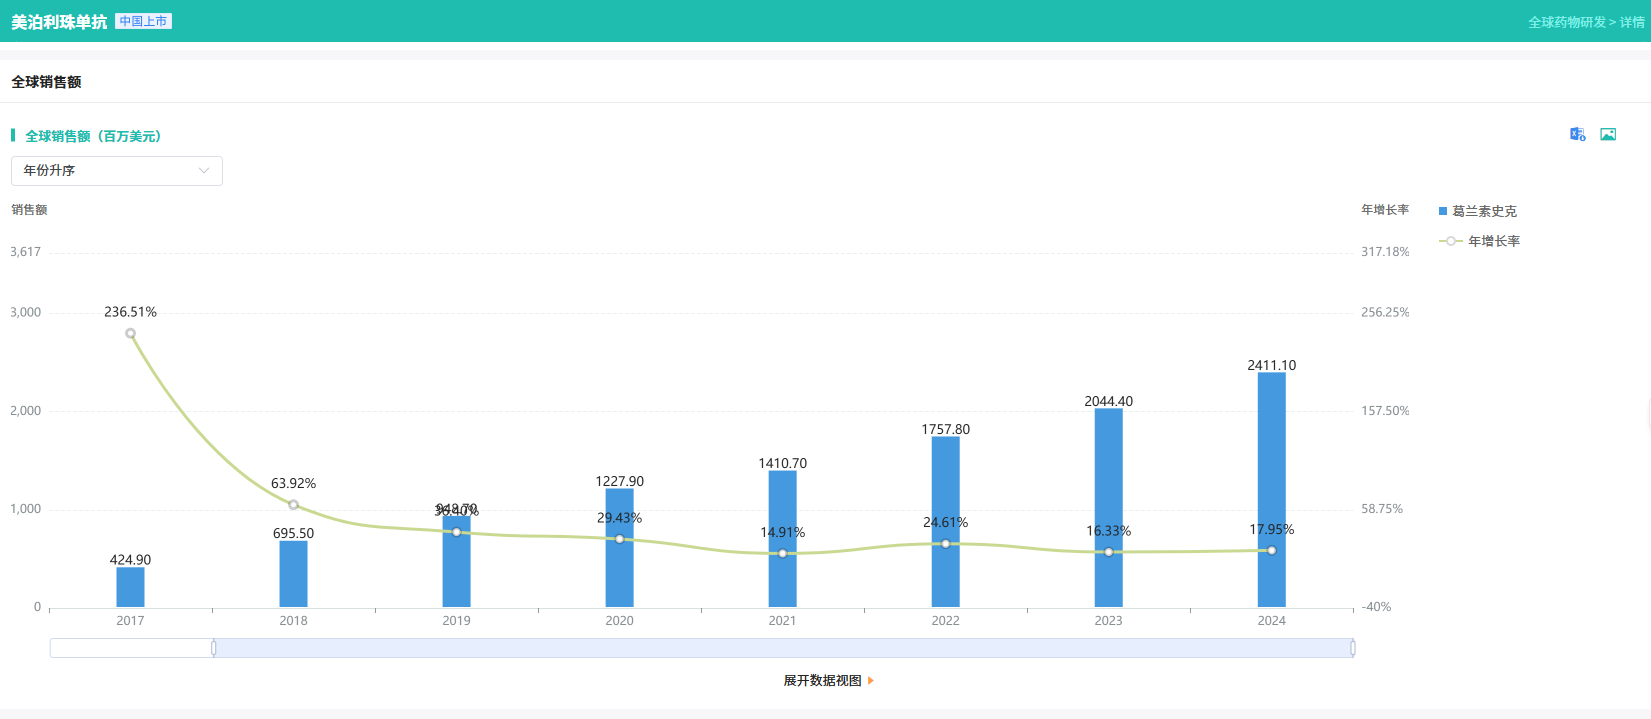Toggle the 葛兰素史克 series legend label
This screenshot has width=1651, height=719.
click(x=1484, y=211)
